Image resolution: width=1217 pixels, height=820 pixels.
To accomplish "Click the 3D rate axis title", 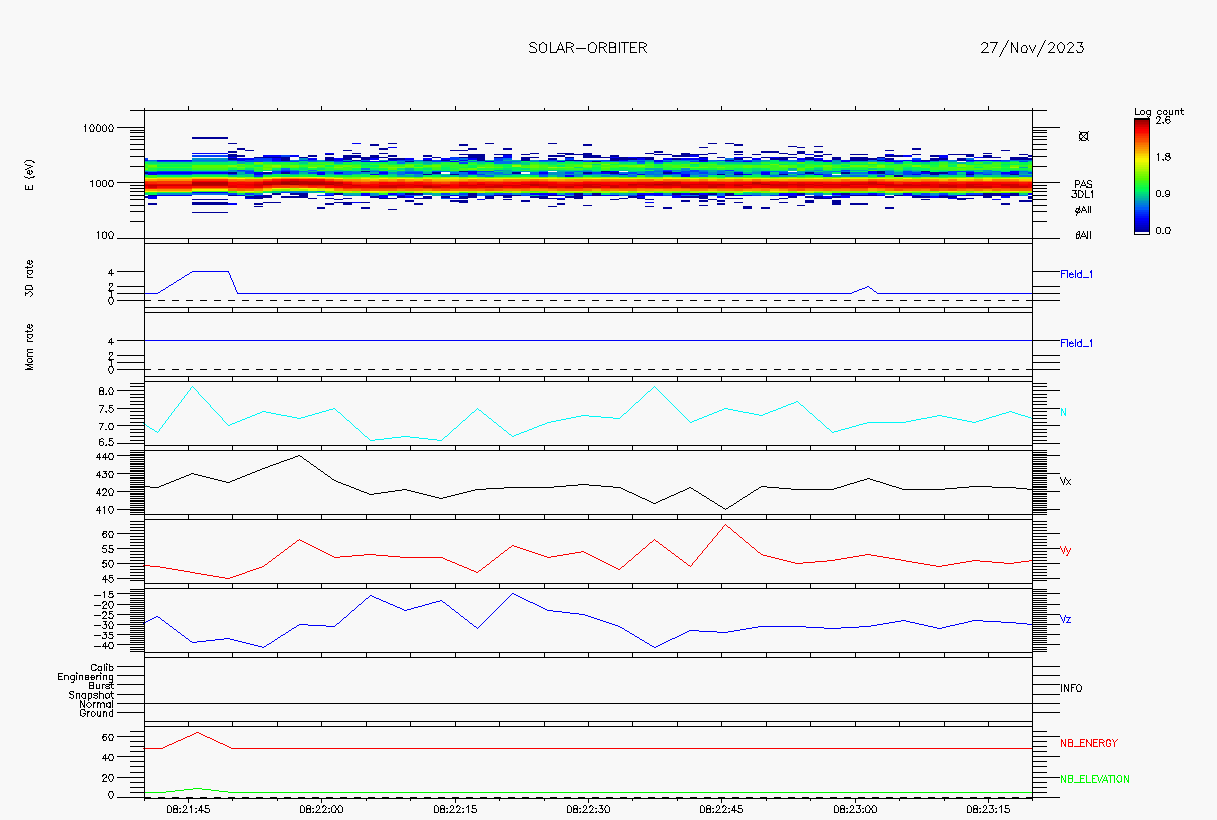I will [x=30, y=276].
